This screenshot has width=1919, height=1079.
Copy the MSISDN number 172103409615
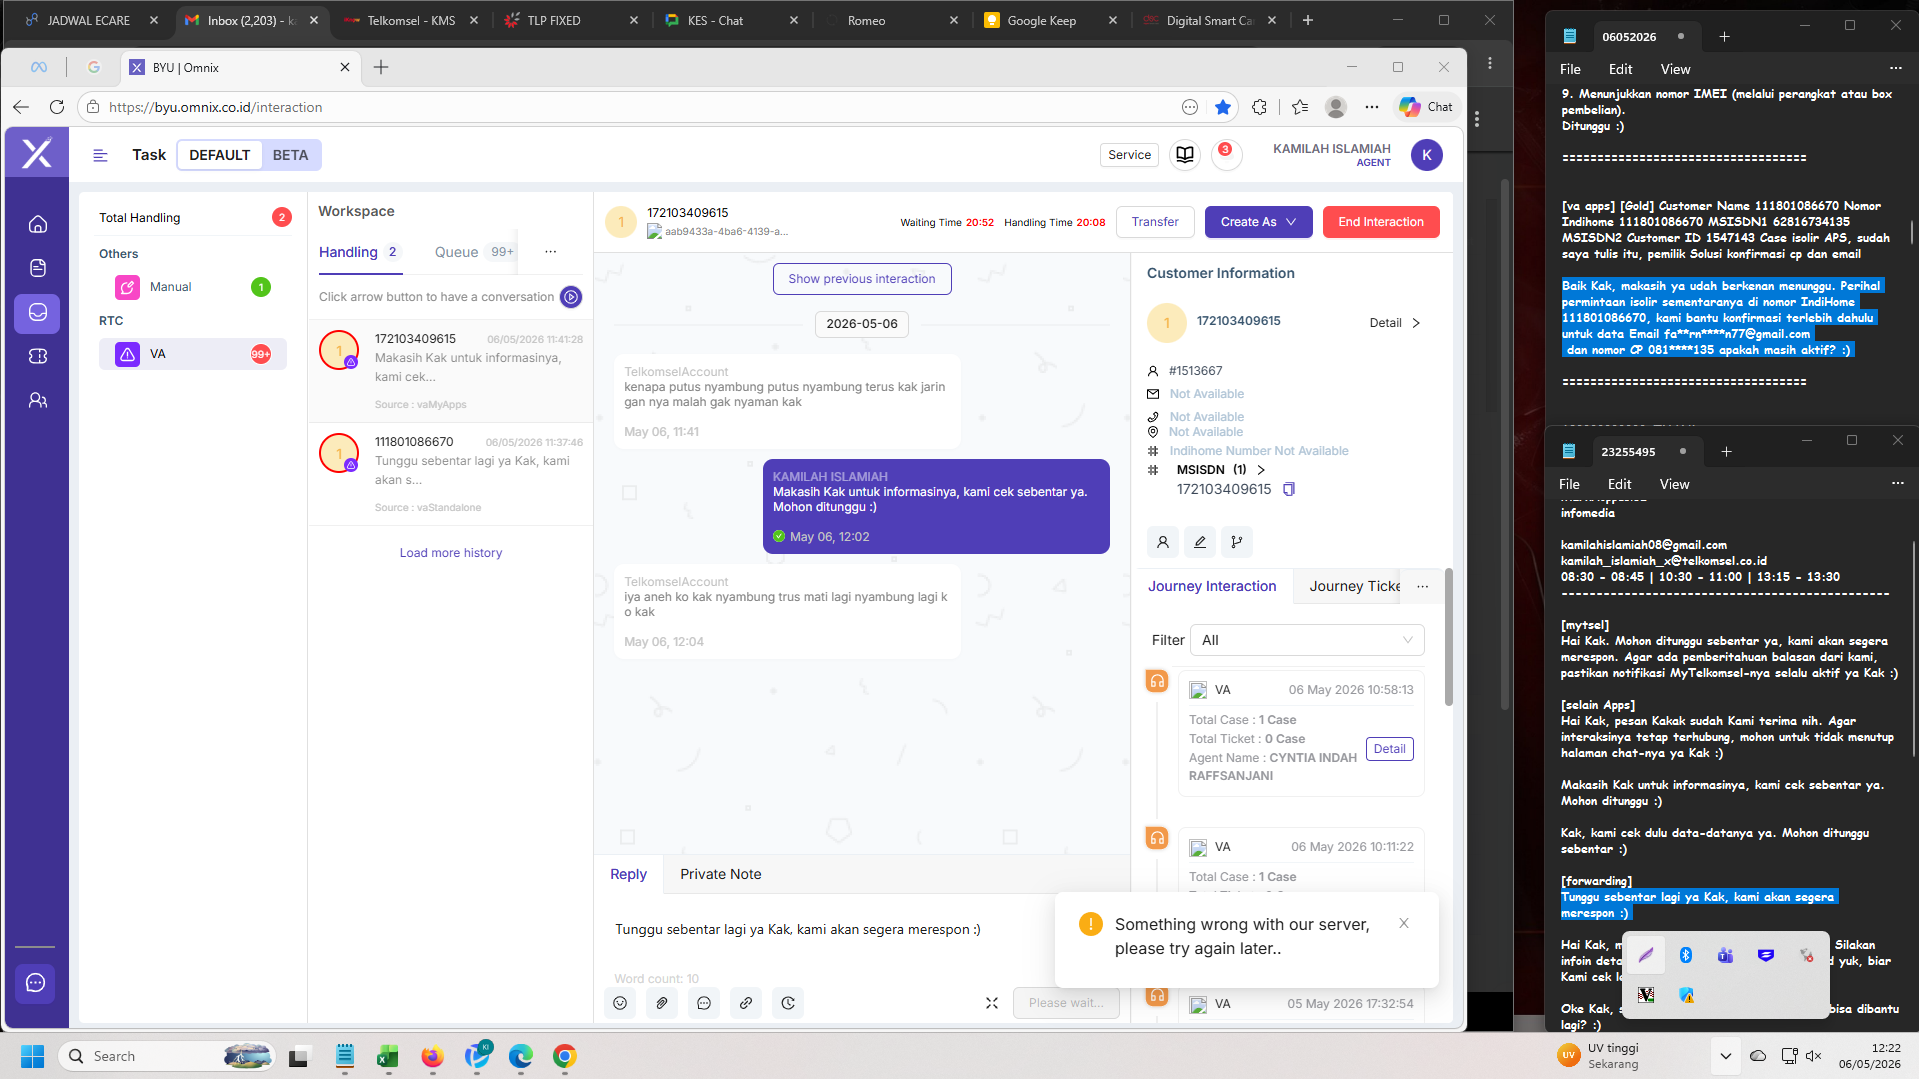[x=1289, y=489]
